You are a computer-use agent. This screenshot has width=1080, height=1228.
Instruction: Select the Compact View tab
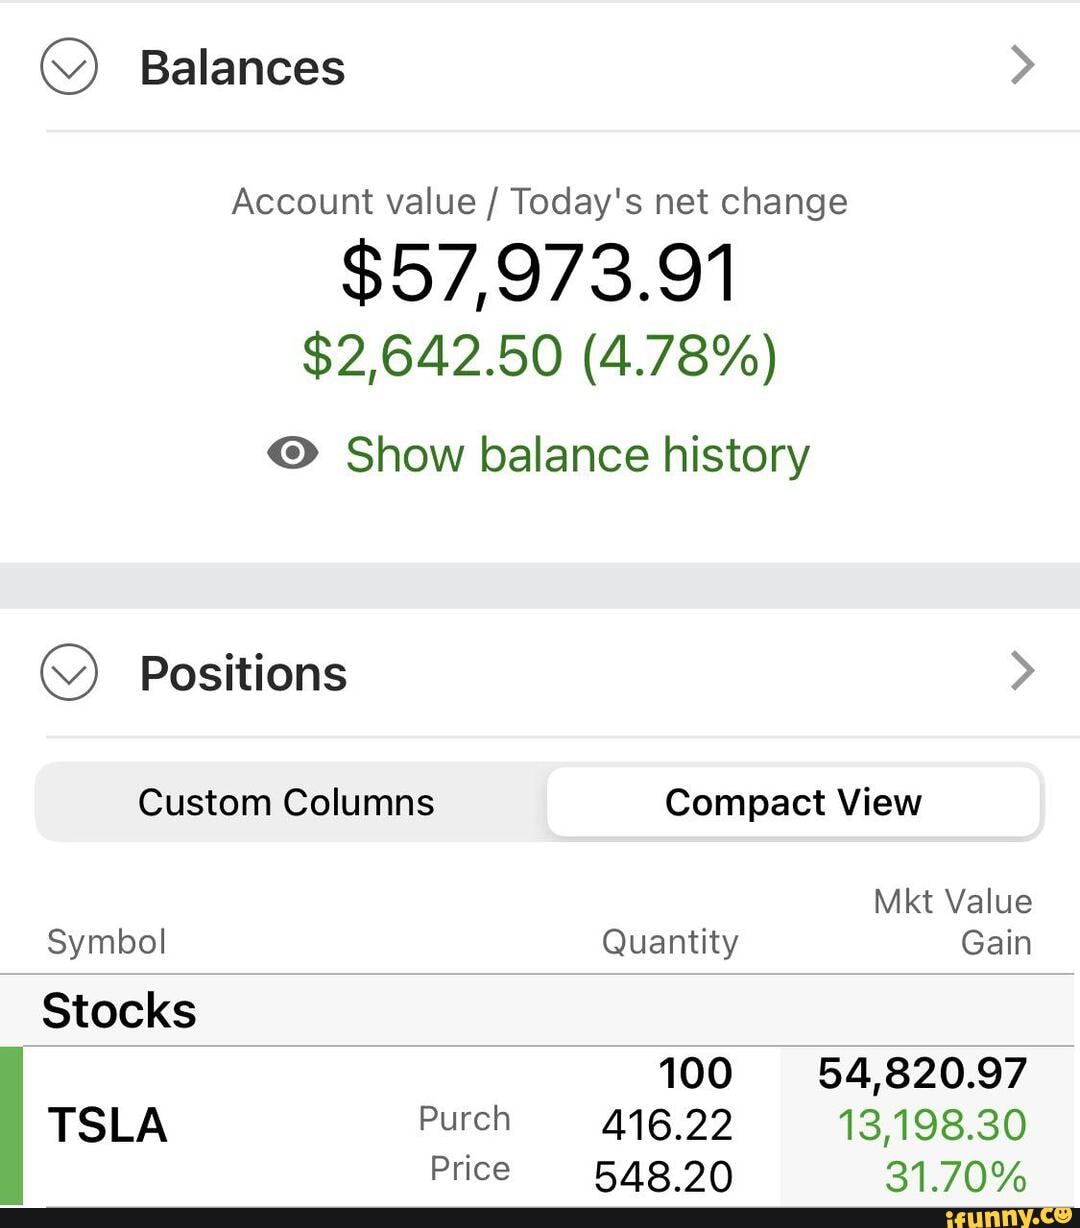tap(793, 802)
